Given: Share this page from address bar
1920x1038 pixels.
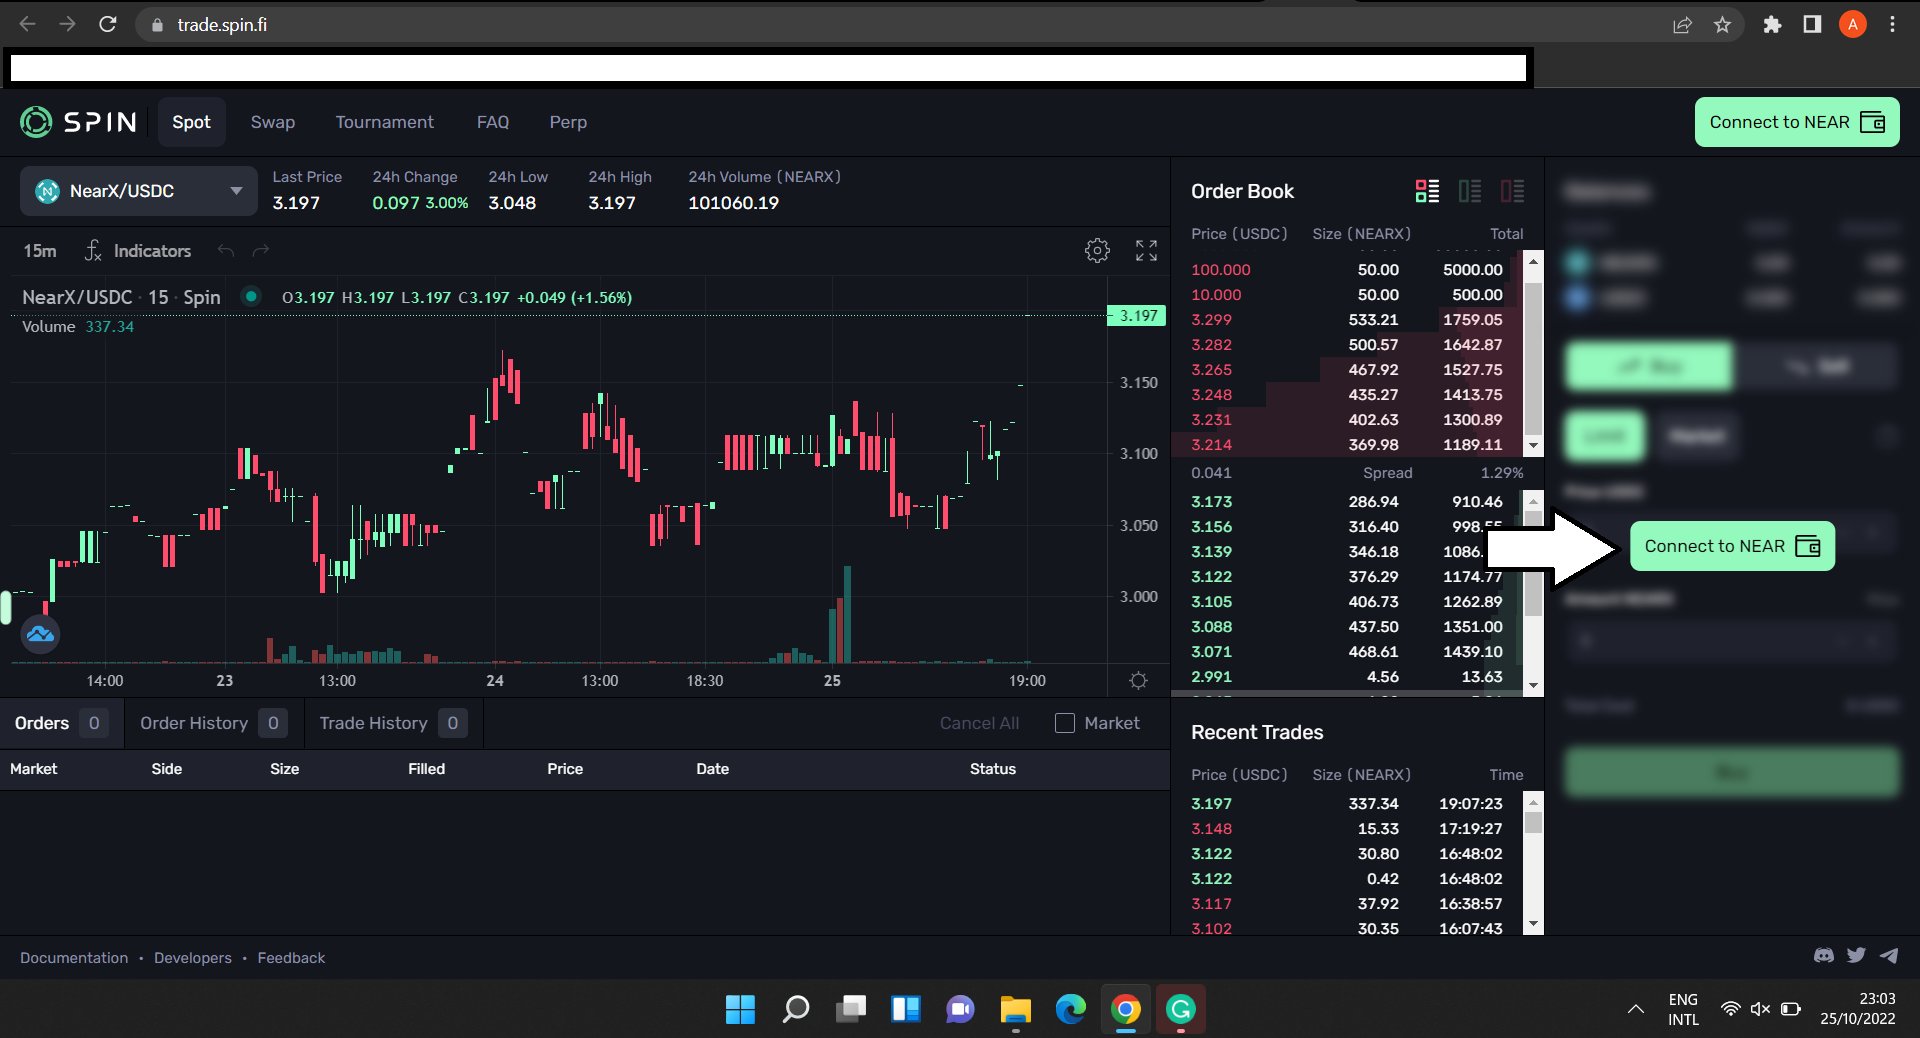Looking at the screenshot, I should pos(1682,25).
